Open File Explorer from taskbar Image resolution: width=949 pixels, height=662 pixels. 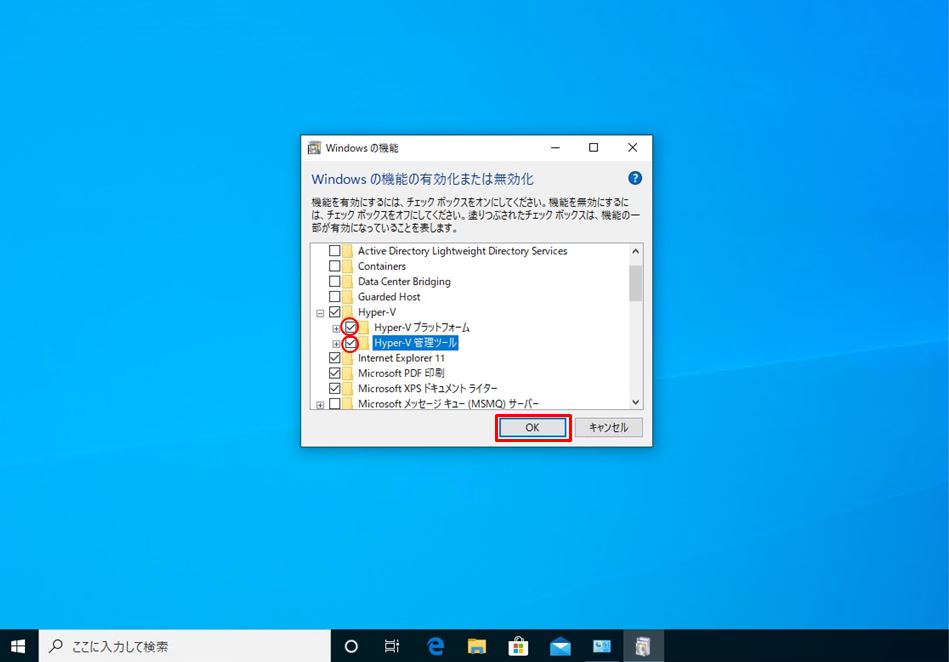pyautogui.click(x=477, y=646)
